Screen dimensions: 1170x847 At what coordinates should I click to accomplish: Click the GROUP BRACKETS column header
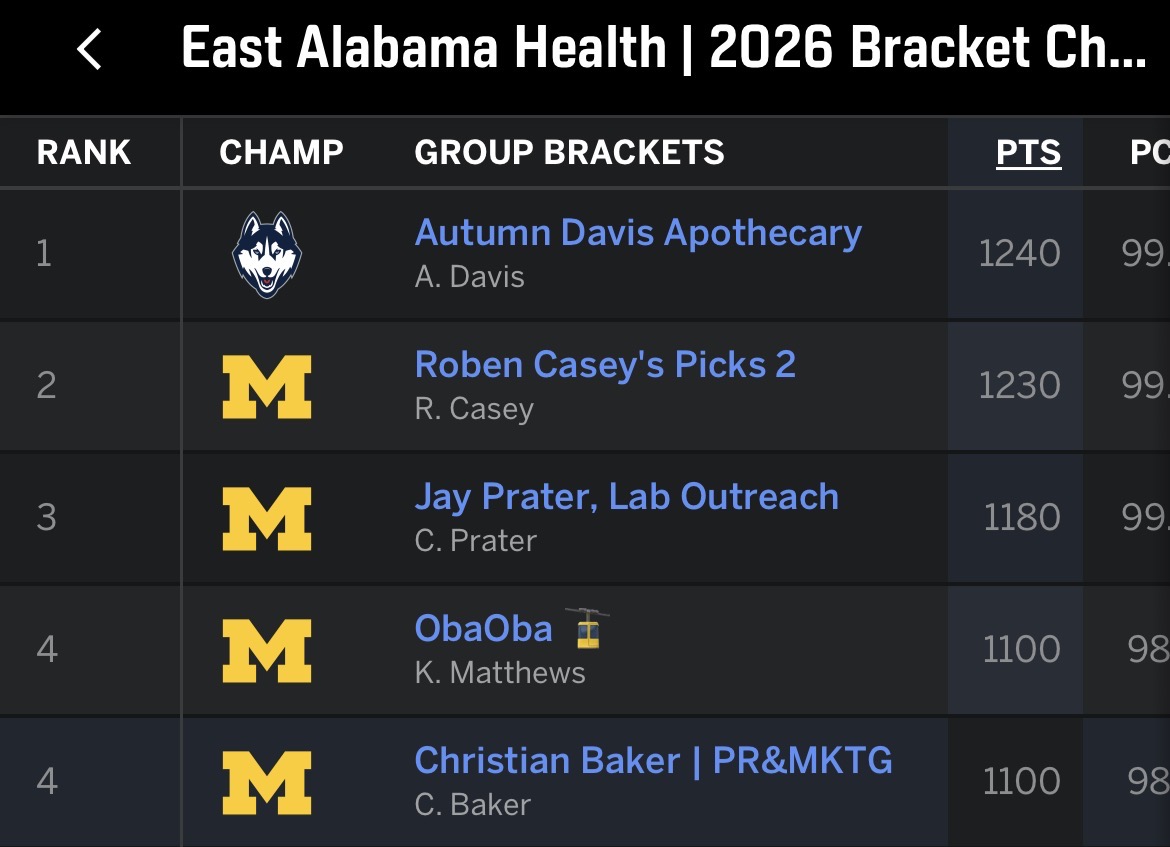coord(569,152)
